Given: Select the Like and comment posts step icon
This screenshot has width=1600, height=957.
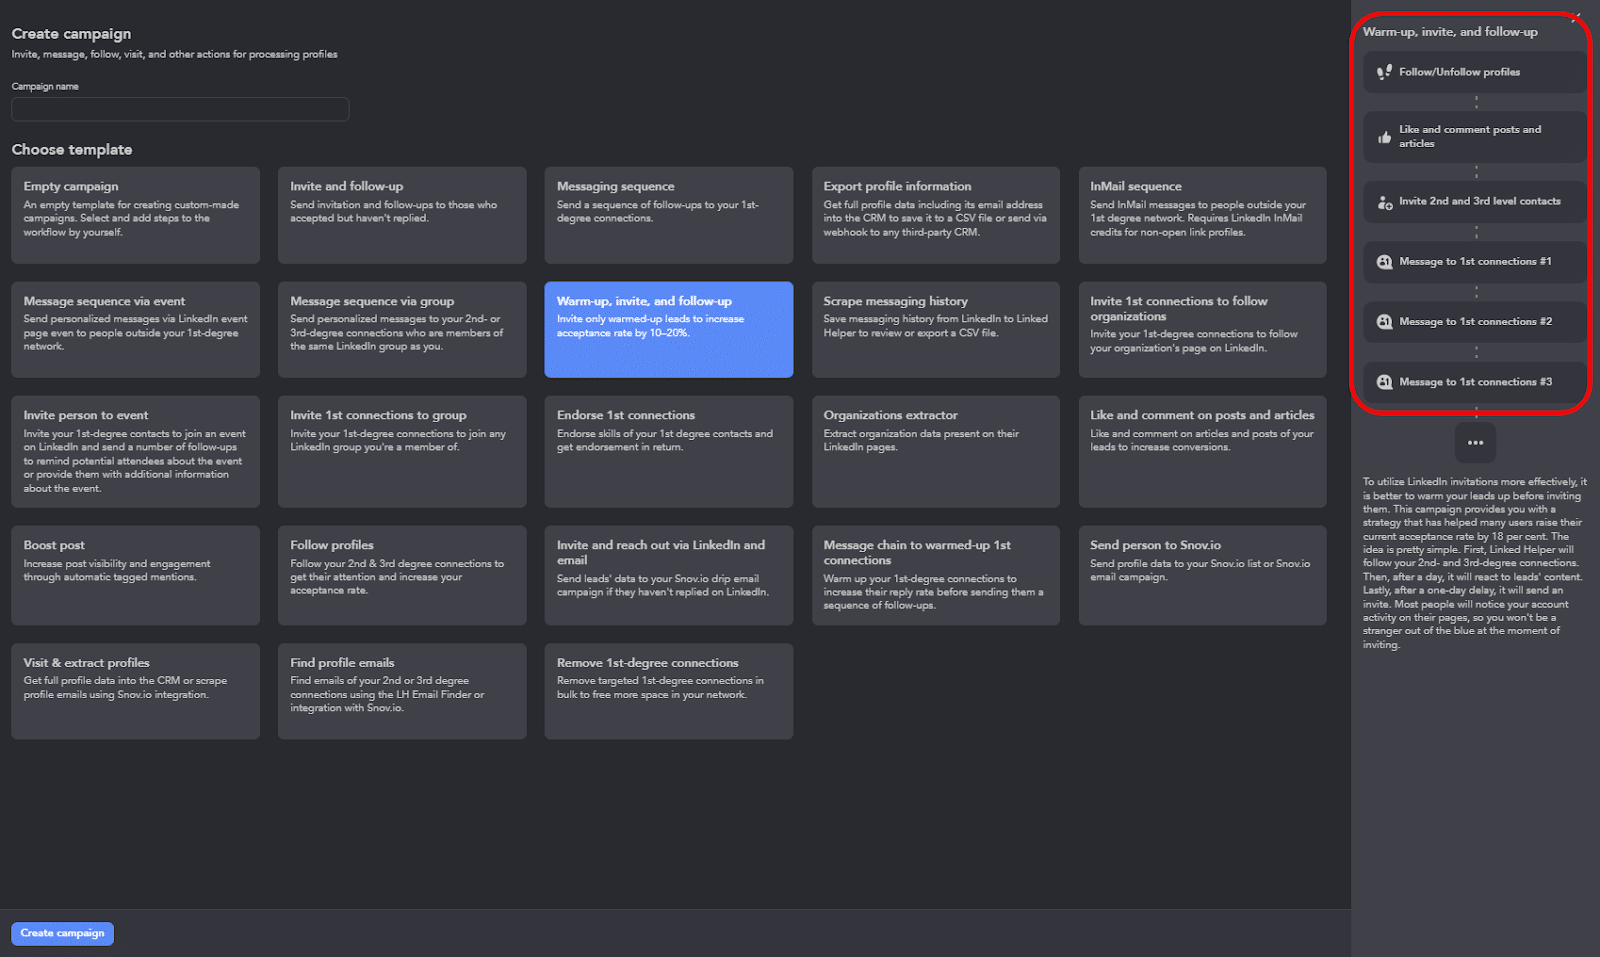Looking at the screenshot, I should pos(1384,136).
